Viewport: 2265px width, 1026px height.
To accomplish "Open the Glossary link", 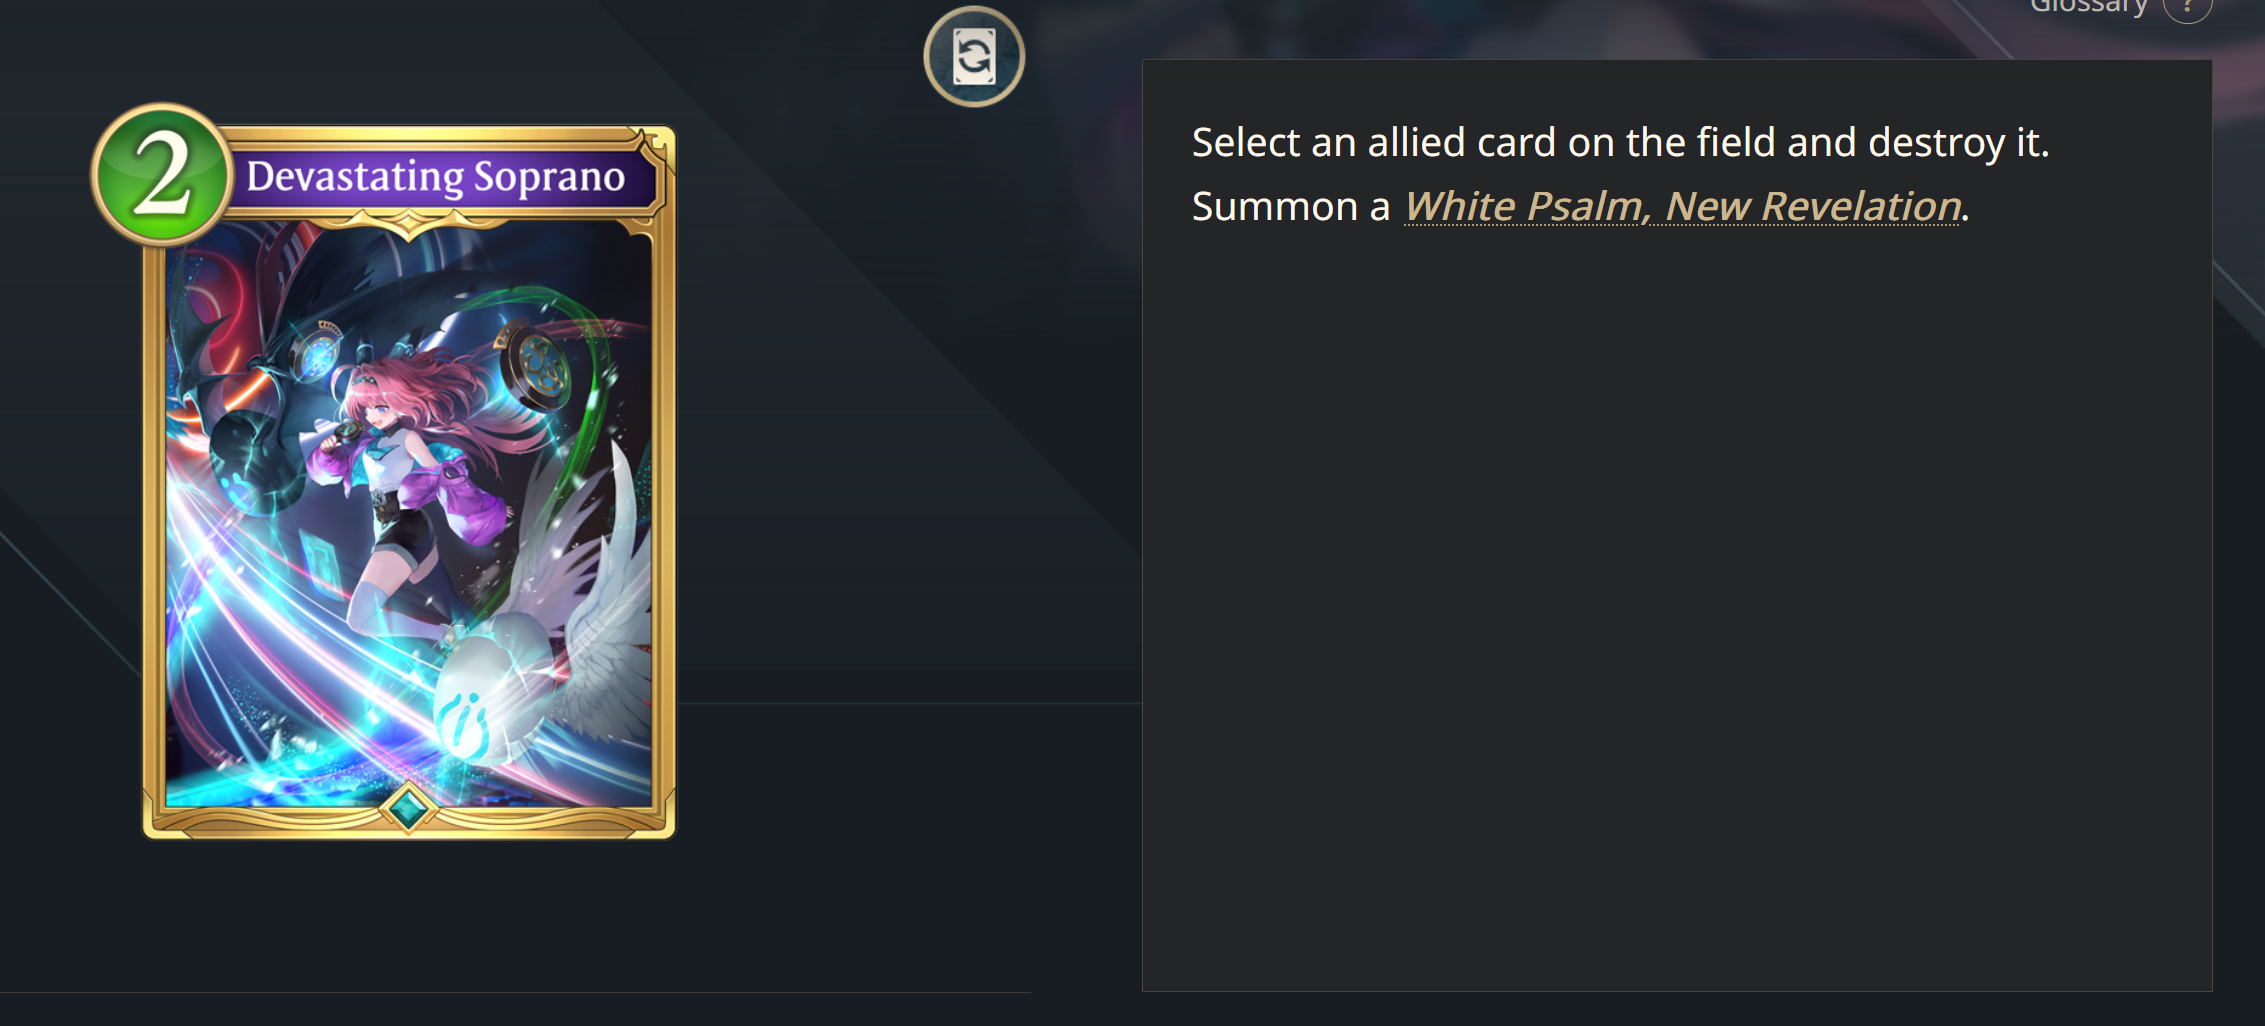I will tap(2088, 6).
